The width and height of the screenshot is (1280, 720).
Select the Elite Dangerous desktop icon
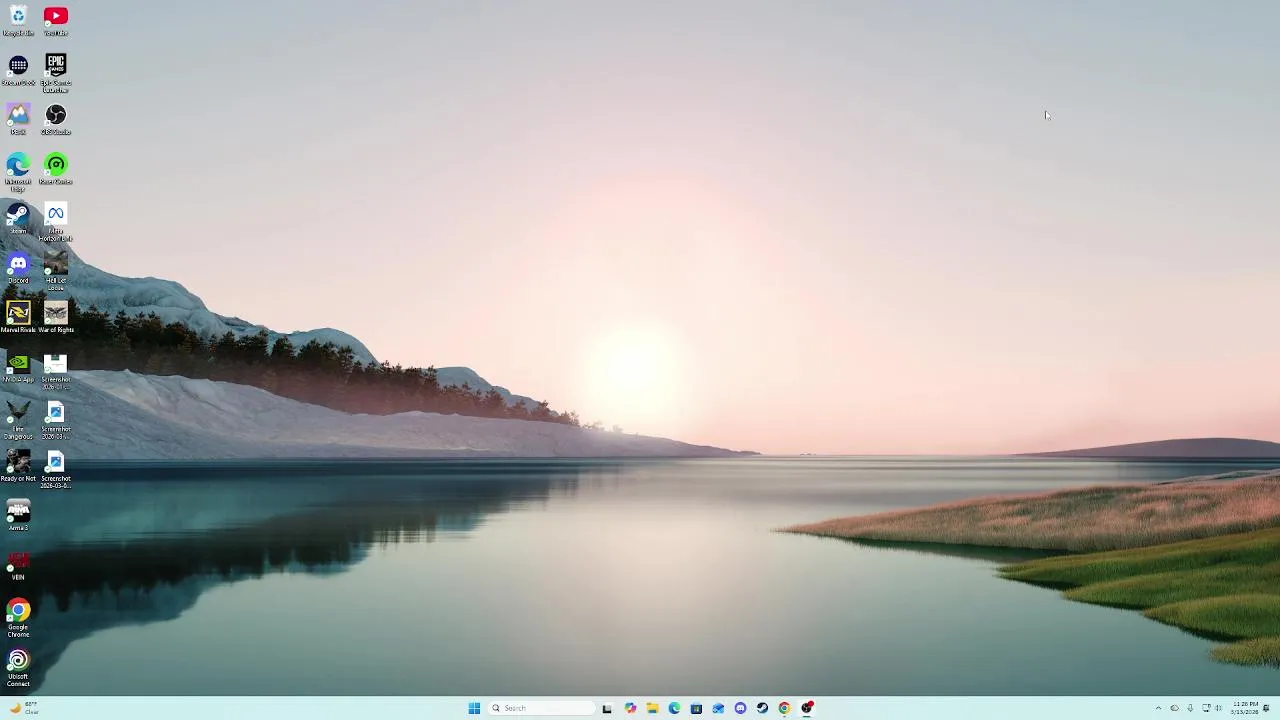[18, 421]
